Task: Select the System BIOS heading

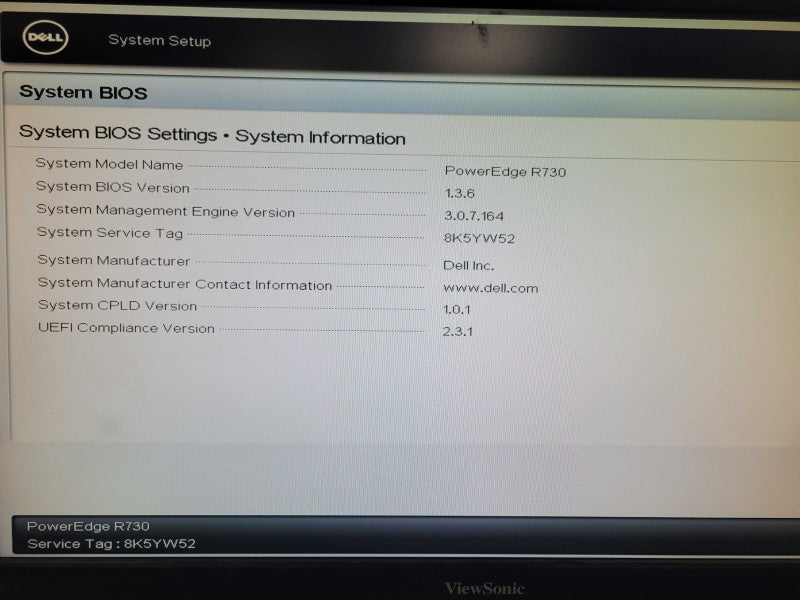Action: click(x=83, y=92)
